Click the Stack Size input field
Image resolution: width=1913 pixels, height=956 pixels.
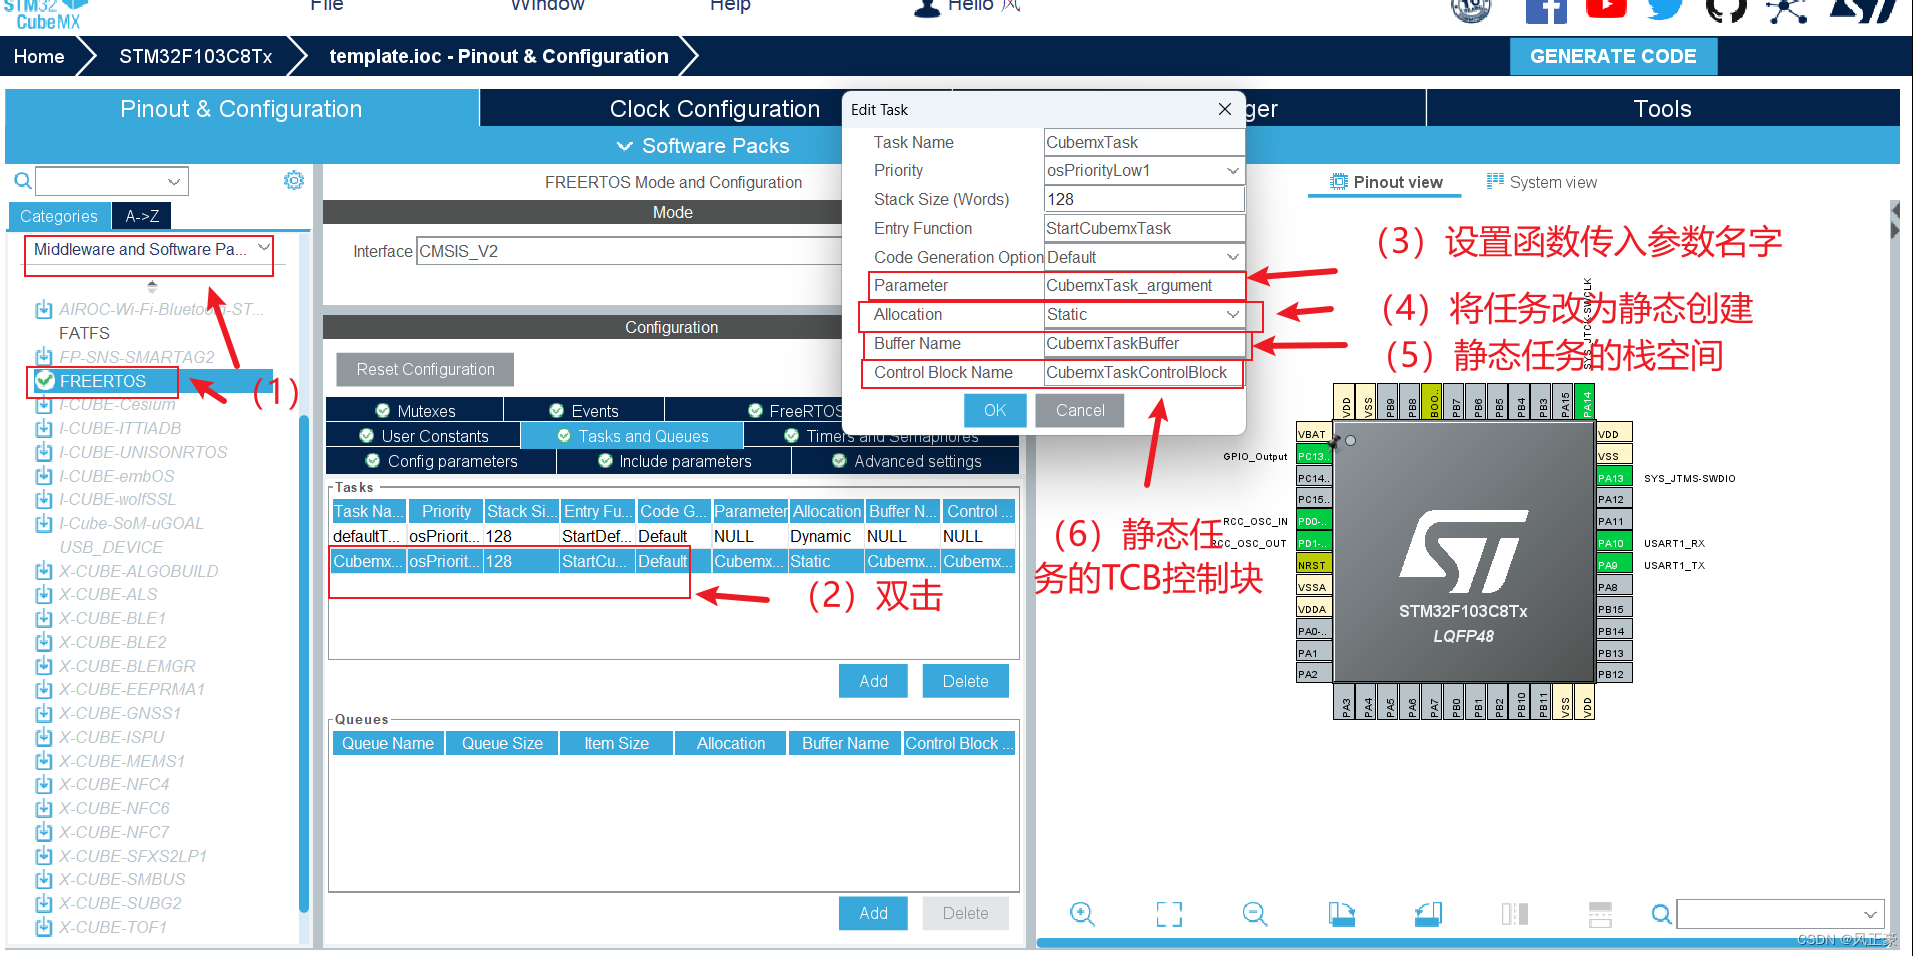pyautogui.click(x=1144, y=200)
